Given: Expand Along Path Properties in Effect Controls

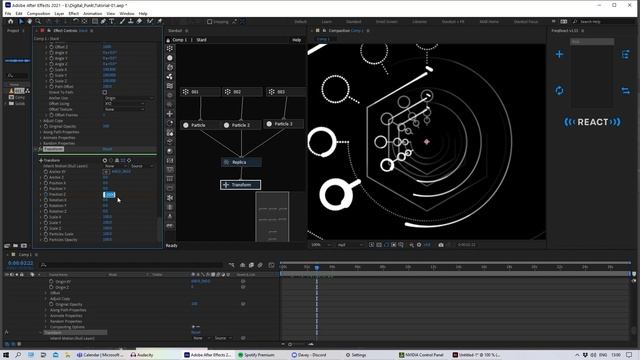Looking at the screenshot, I should point(40,132).
